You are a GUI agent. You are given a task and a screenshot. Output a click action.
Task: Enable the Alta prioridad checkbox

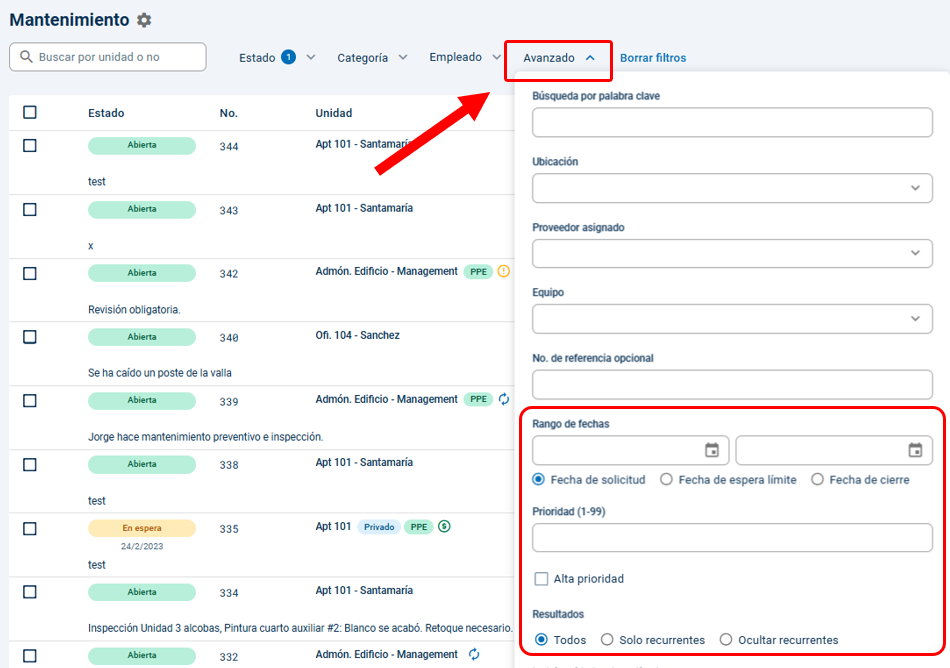(541, 579)
